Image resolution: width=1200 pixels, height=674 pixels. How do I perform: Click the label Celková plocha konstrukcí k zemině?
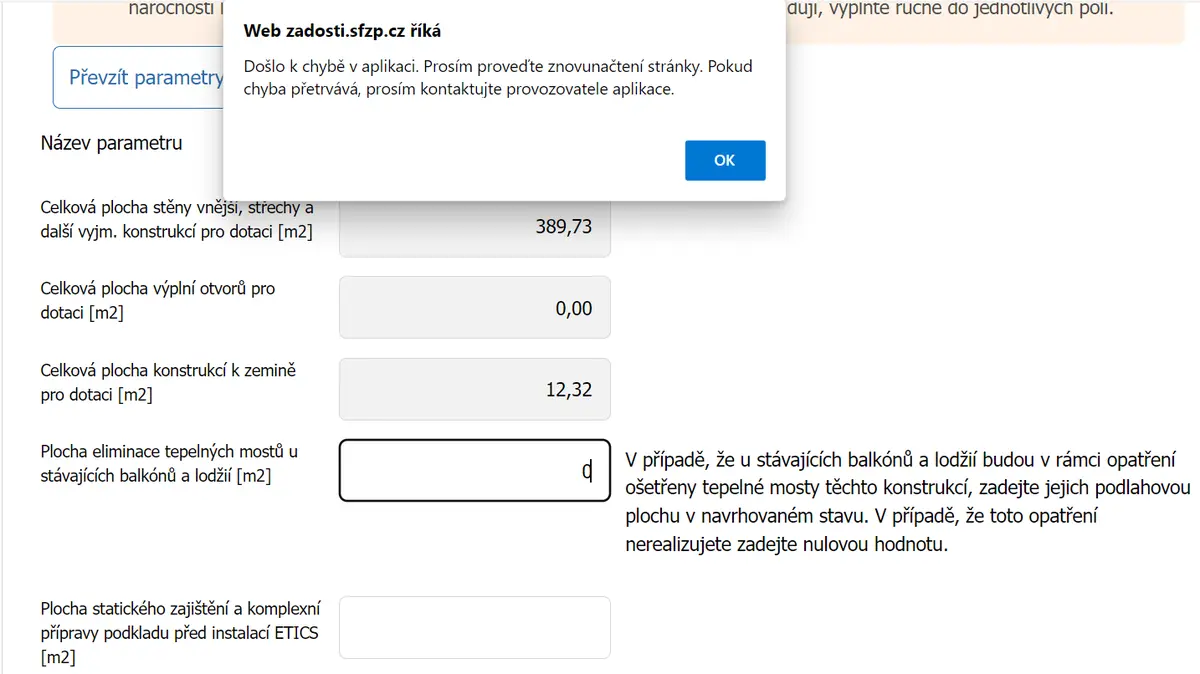[x=168, y=382]
